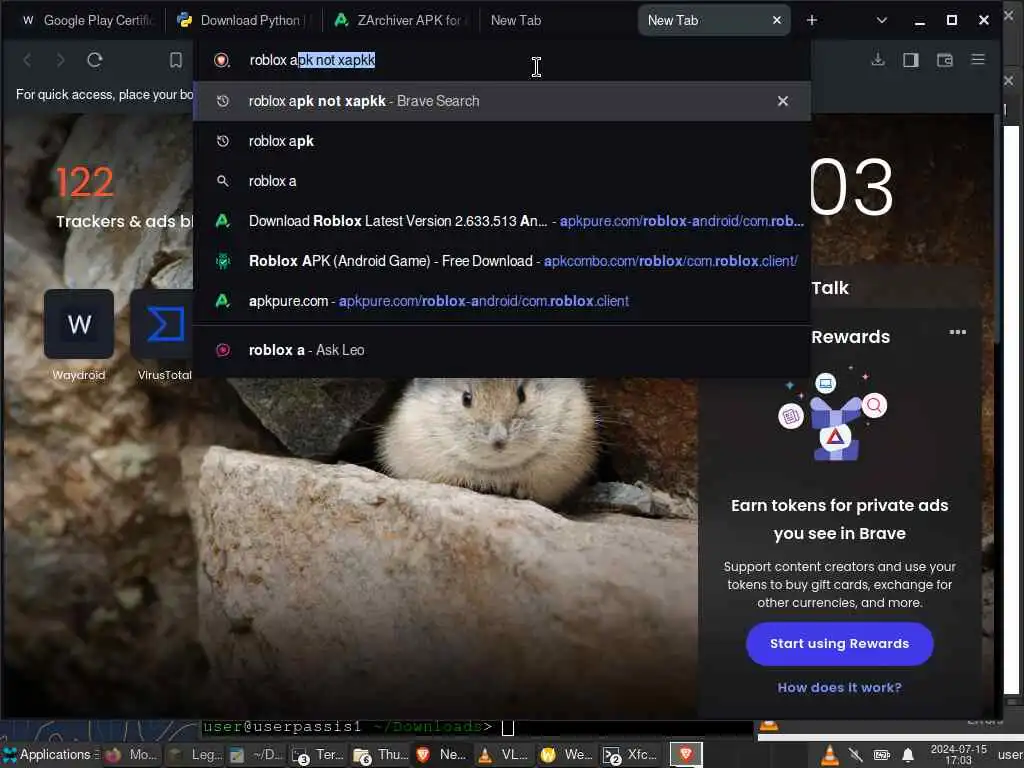Open 'How does it work?' link
The width and height of the screenshot is (1024, 768).
(839, 688)
